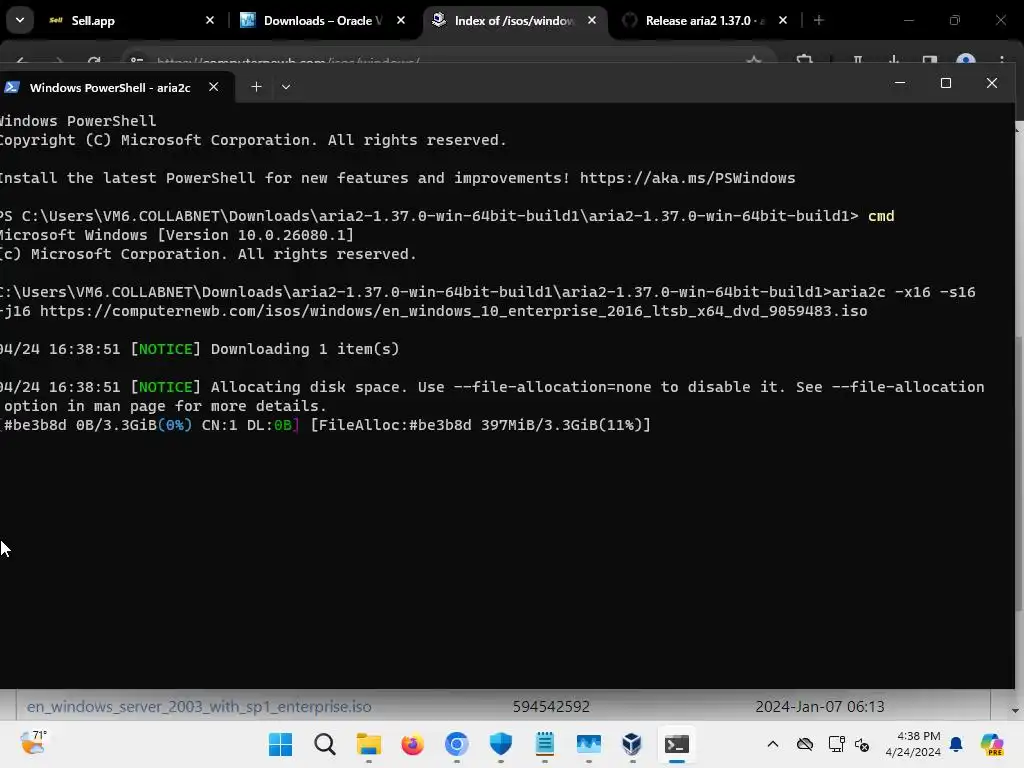Maximize the Windows Terminal window
This screenshot has height=768, width=1024.
946,83
